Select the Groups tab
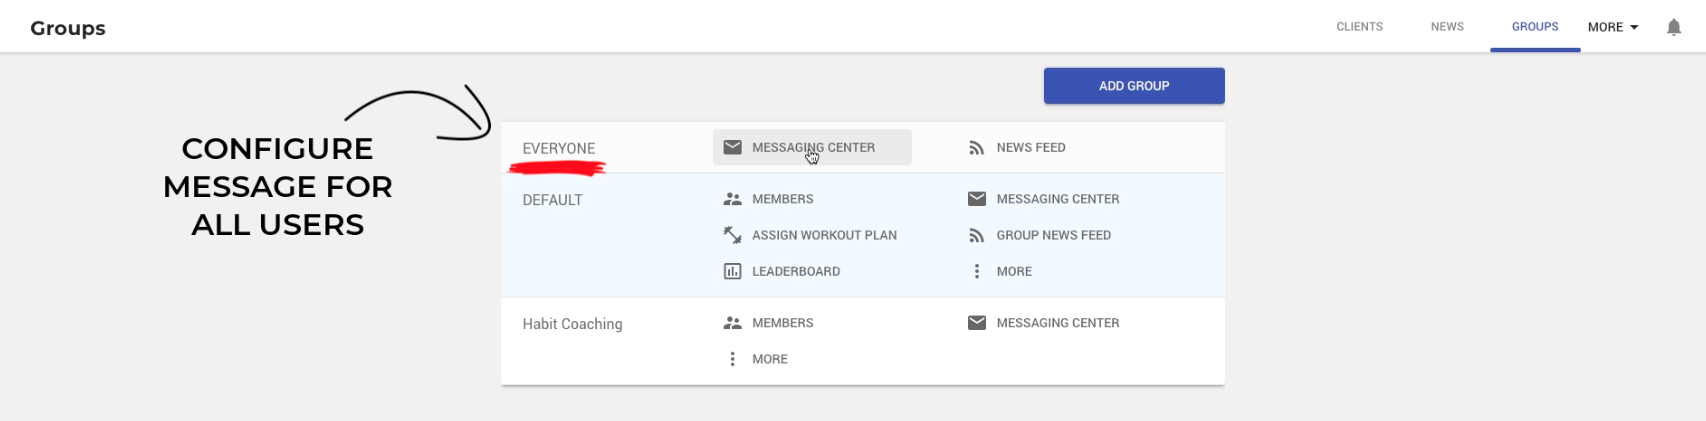This screenshot has width=1706, height=421. click(x=1534, y=27)
